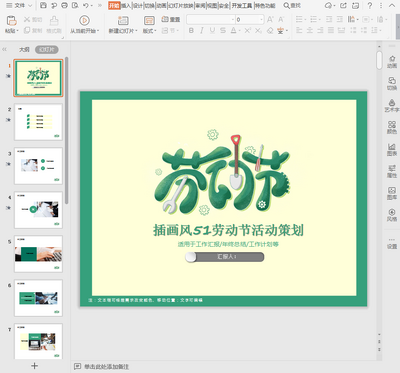Click the Decrease Font Size icon
Viewport: 400px width, 373px height.
(x=281, y=20)
